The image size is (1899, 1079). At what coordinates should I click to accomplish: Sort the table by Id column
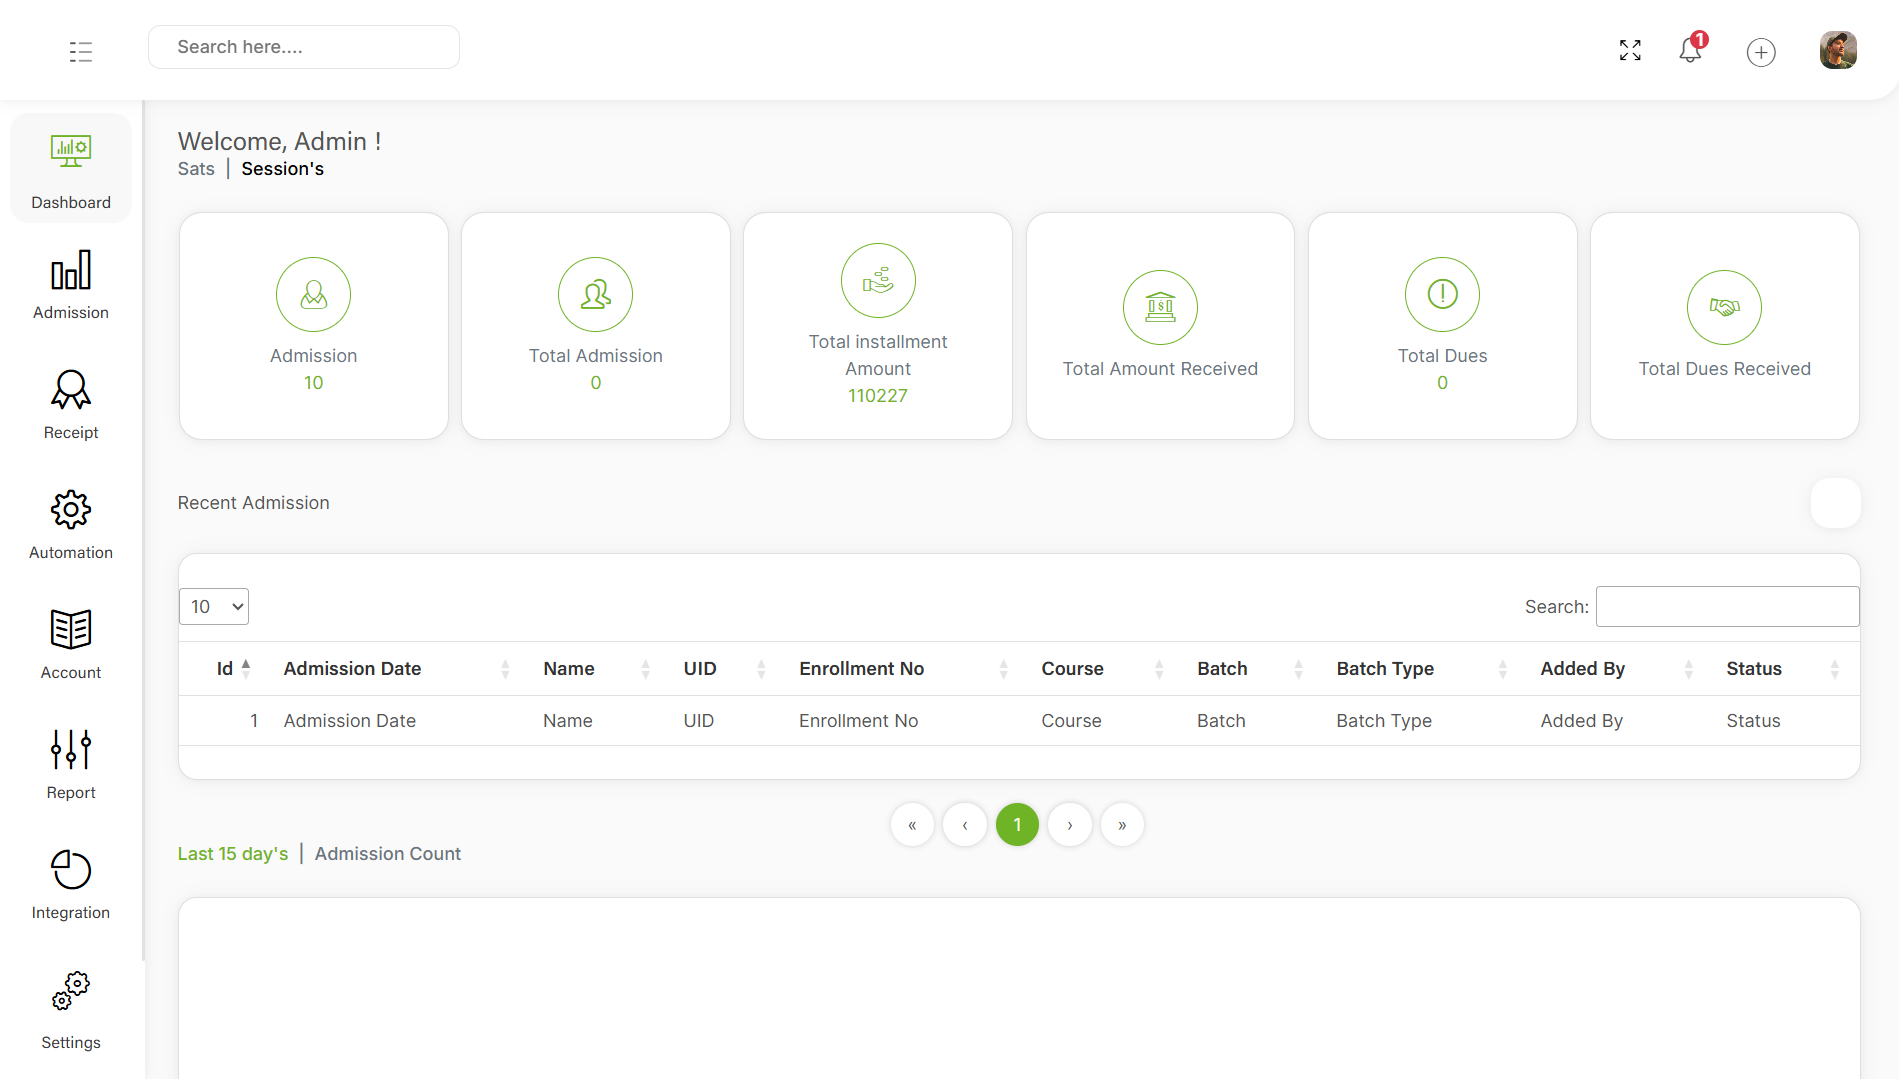(x=226, y=669)
